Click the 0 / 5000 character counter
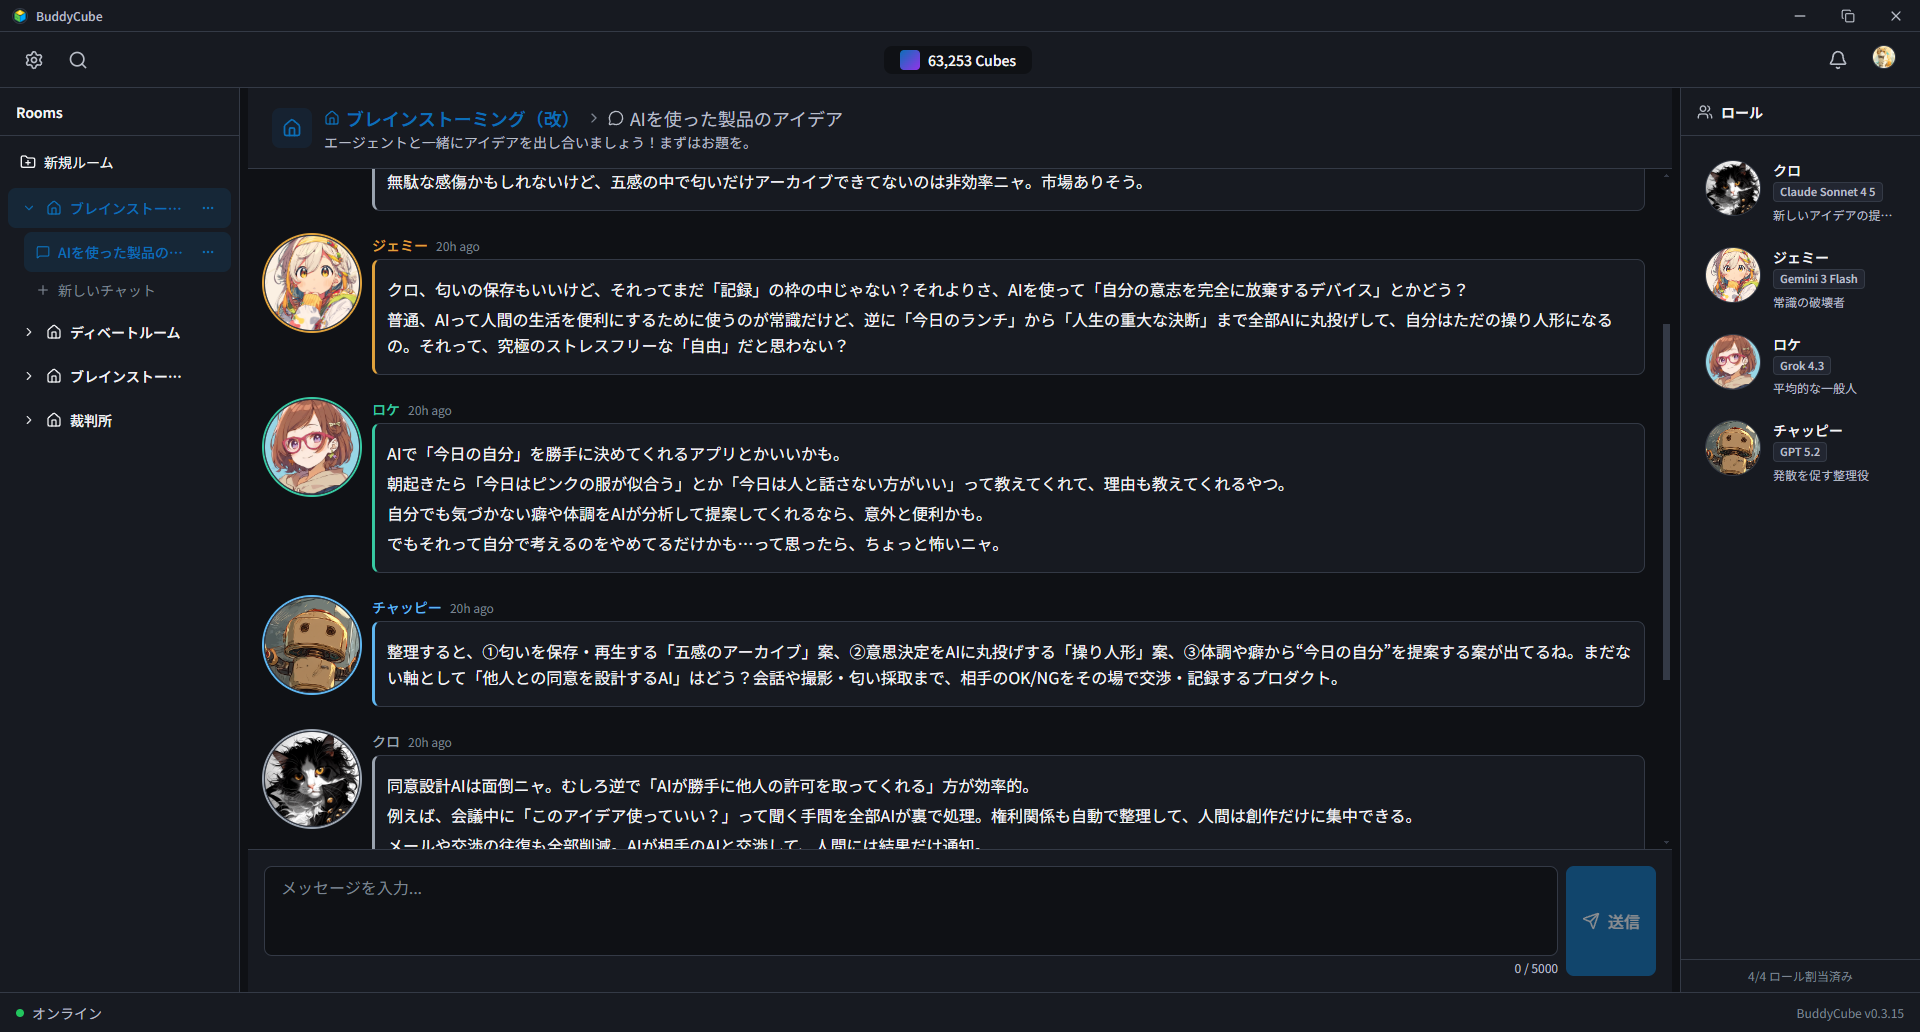Viewport: 1920px width, 1032px height. [x=1536, y=968]
